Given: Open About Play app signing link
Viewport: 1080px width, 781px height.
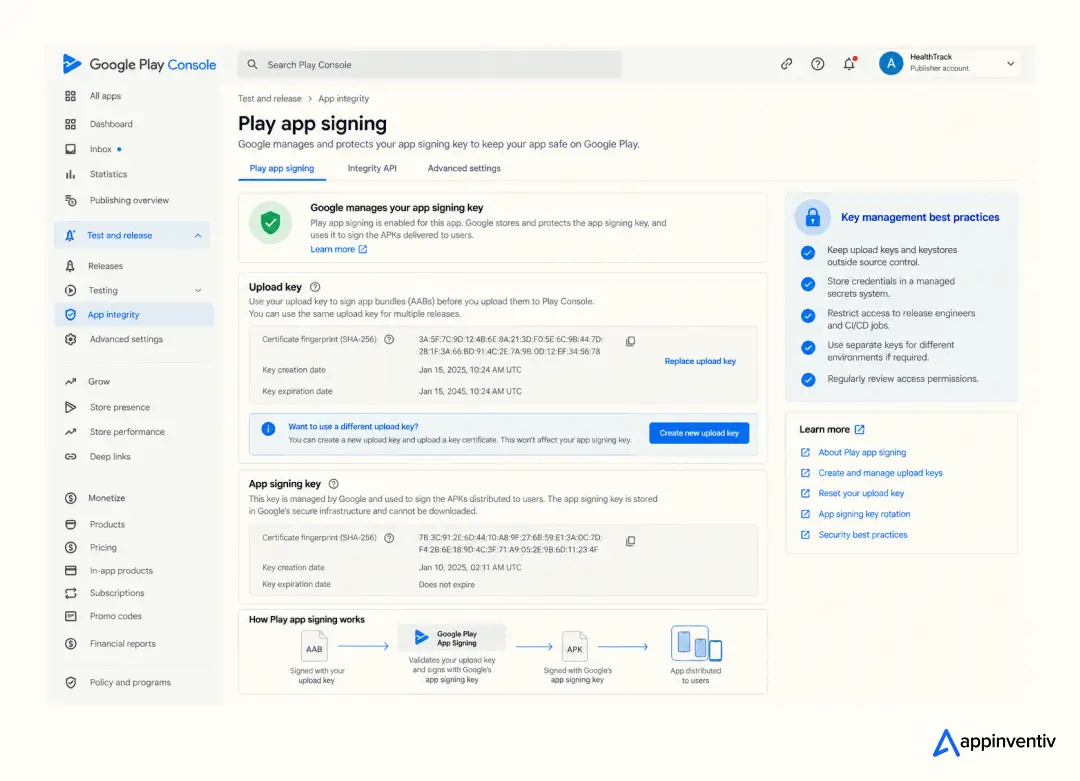Looking at the screenshot, I should click(x=862, y=452).
